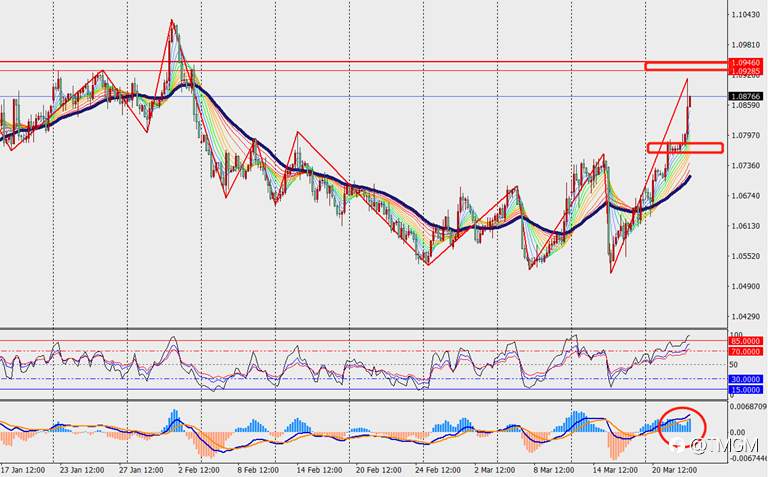Image resolution: width=768 pixels, height=477 pixels.
Task: Click the 20 Mar 12:00 time axis label
Action: (x=674, y=470)
